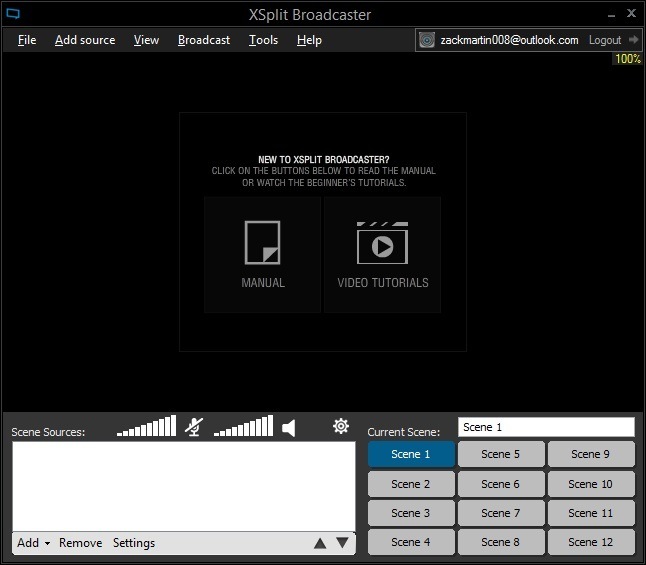Viewport: 646px width, 565px height.
Task: Switch to Scene 11
Action: (x=591, y=513)
